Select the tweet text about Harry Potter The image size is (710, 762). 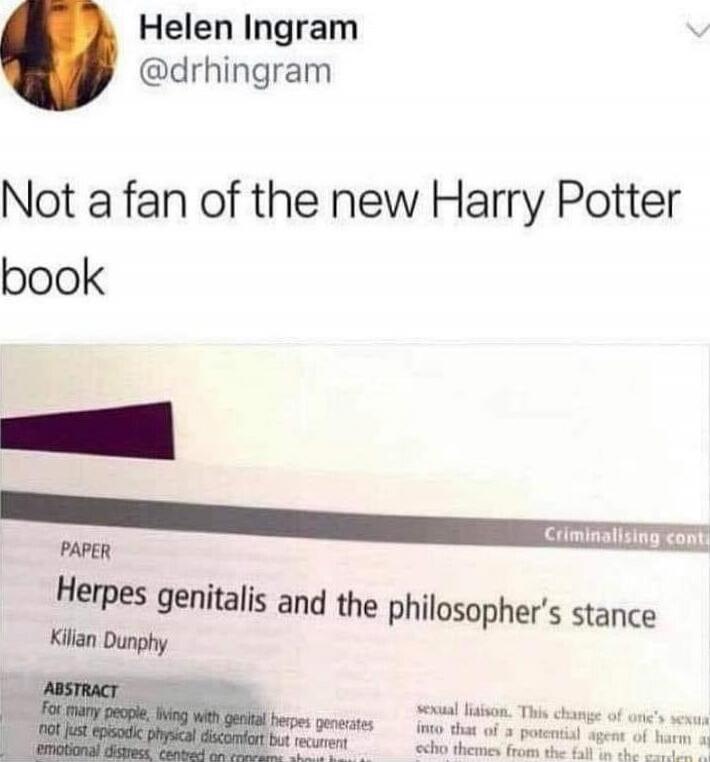(x=341, y=240)
